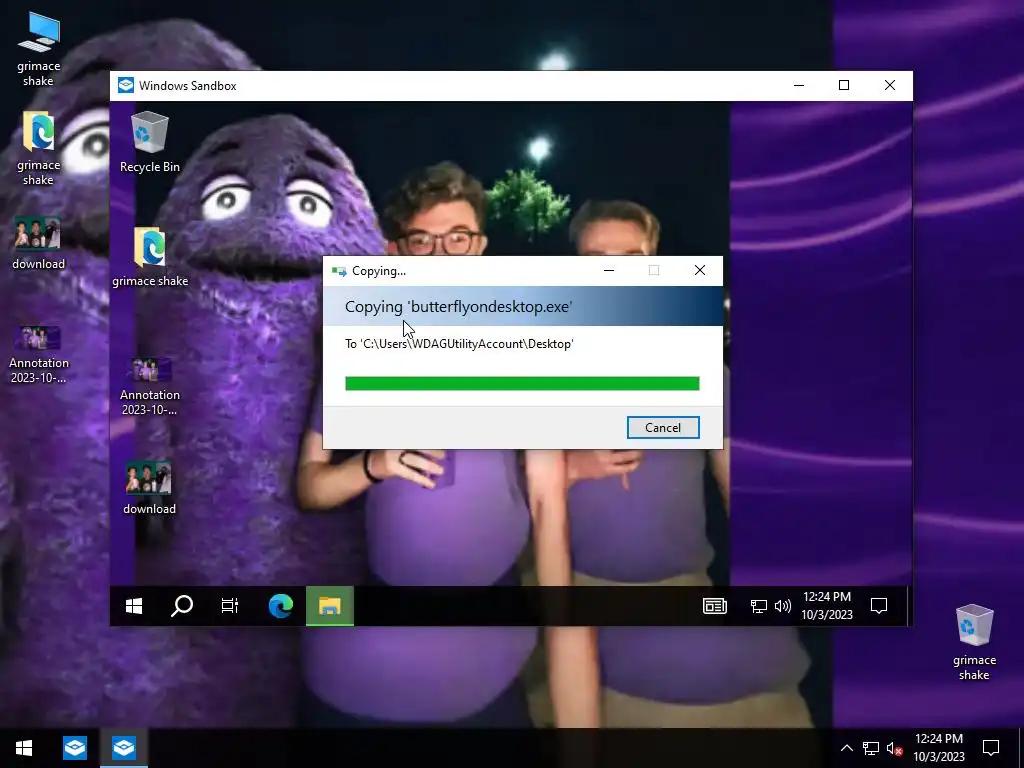1024x768 pixels.
Task: Click the host network tray icon
Action: 871,748
